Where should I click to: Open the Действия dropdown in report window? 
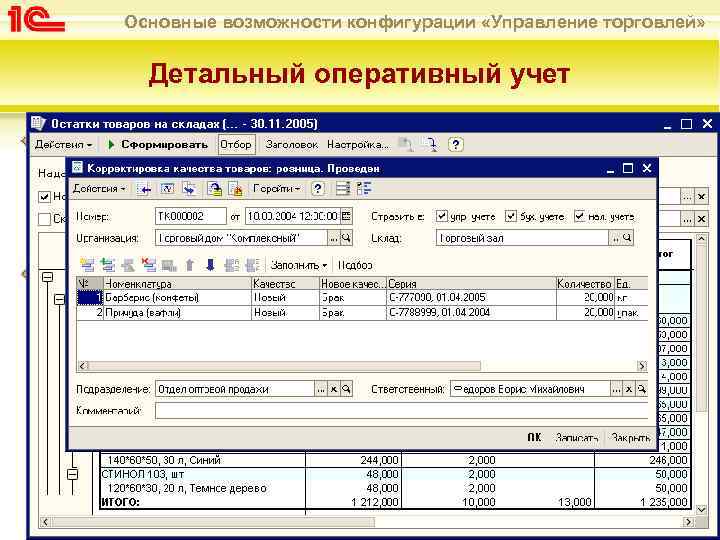(64, 145)
